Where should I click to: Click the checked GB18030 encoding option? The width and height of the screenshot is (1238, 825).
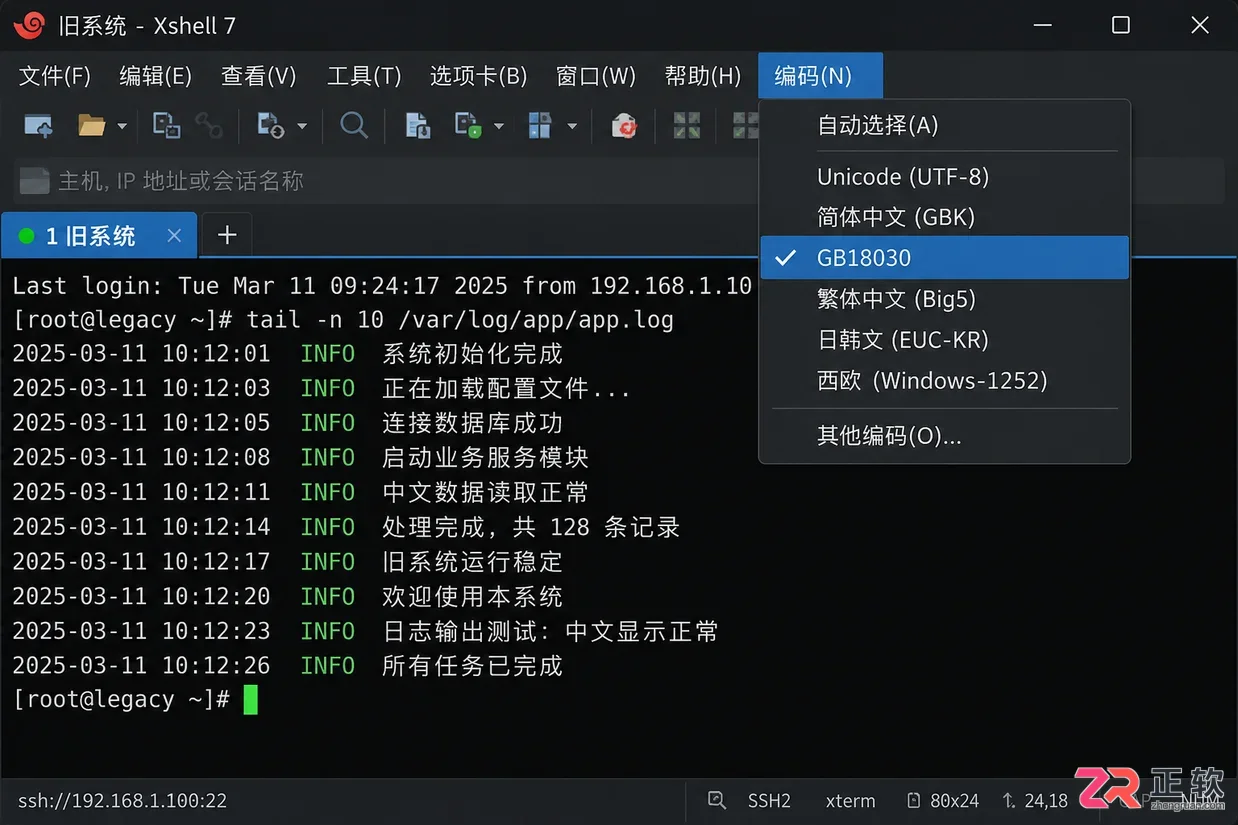945,258
